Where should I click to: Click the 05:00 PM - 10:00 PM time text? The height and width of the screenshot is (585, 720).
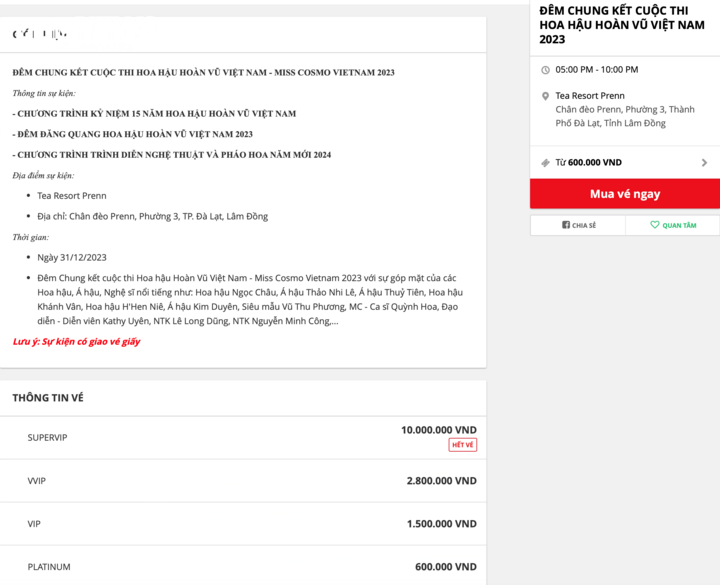click(x=596, y=69)
